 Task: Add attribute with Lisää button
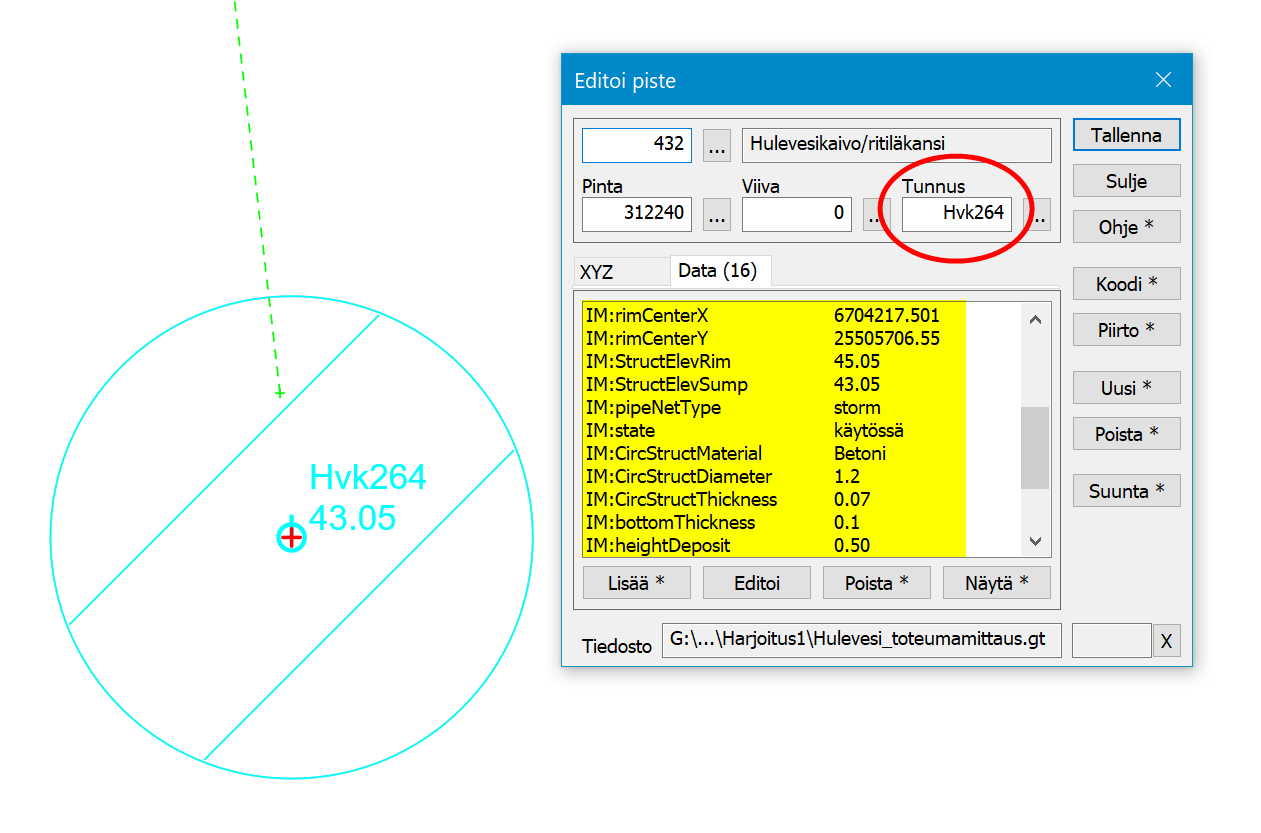click(636, 583)
